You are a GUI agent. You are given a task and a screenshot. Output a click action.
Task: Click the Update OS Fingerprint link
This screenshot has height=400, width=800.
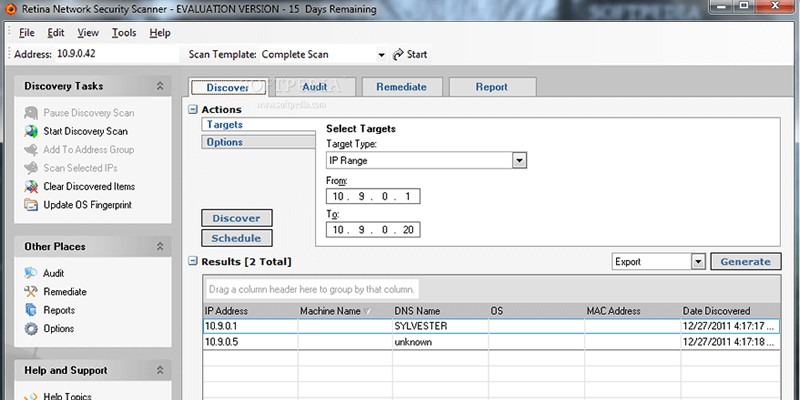(88, 205)
